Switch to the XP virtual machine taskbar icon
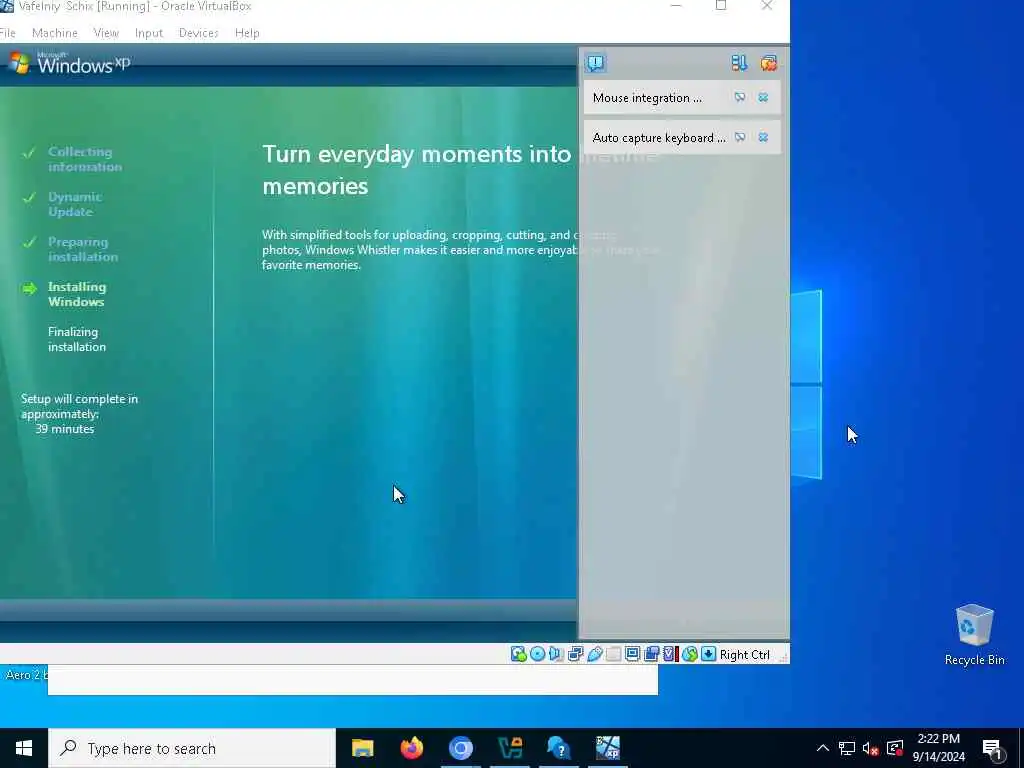The height and width of the screenshot is (768, 1024). tap(607, 748)
